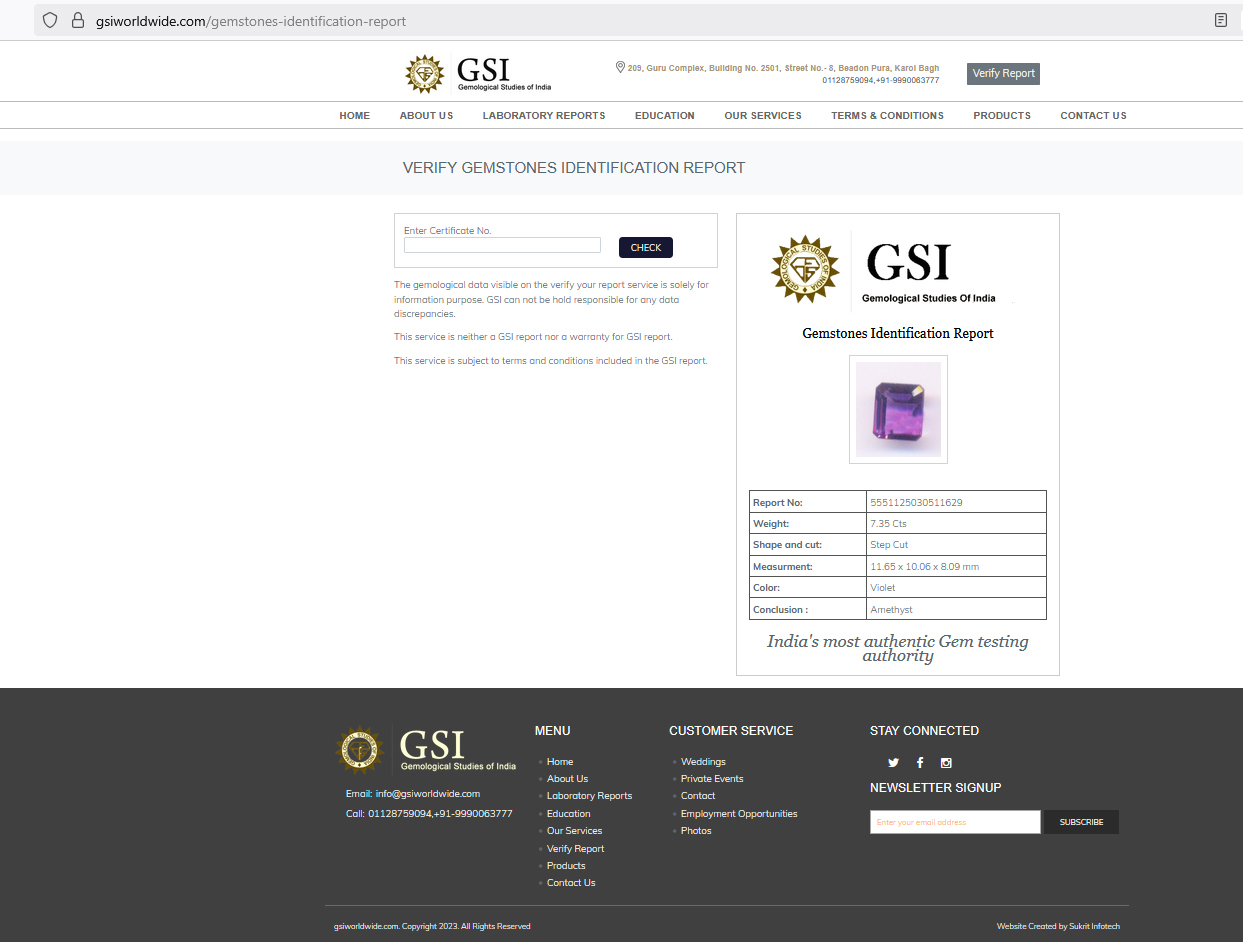Click India's most authentic Gem testing tagline
The image size is (1243, 942).
click(898, 648)
